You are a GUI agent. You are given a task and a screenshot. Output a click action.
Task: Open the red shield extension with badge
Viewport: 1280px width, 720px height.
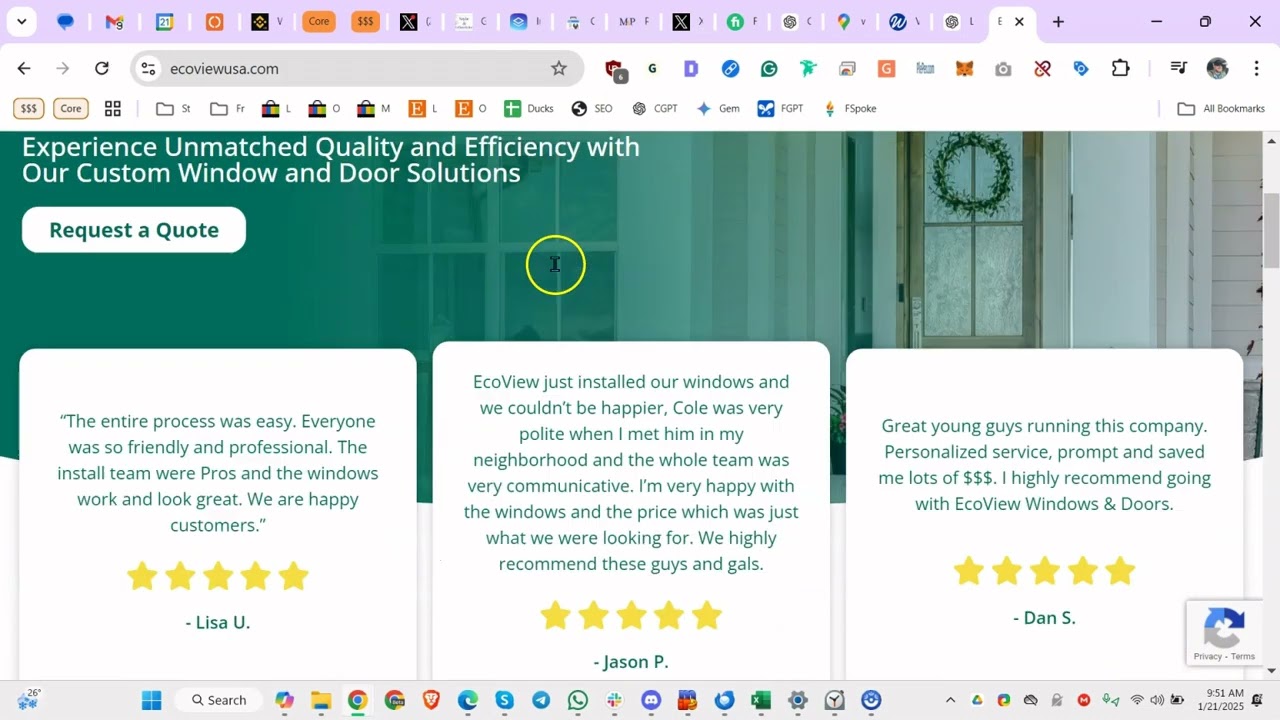click(615, 69)
